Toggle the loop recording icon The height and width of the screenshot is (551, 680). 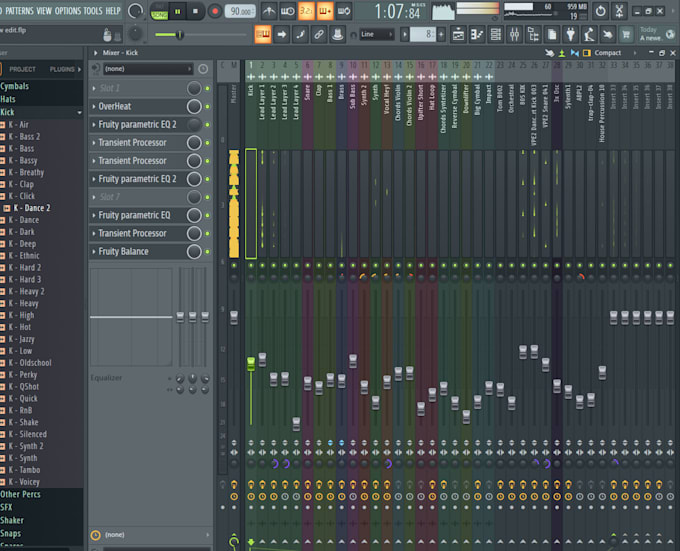tap(344, 11)
